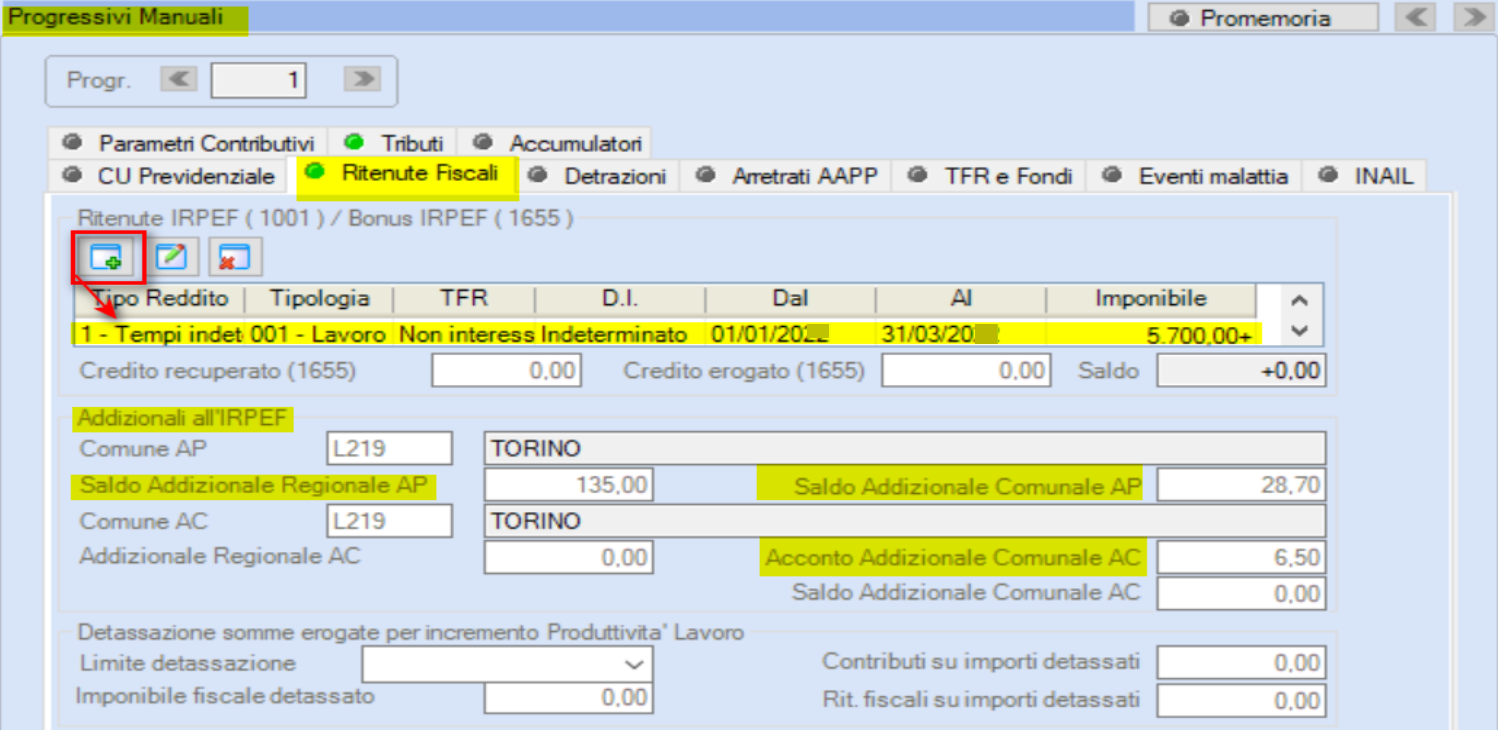1501x730 pixels.
Task: Click the Tipo Reddito column header
Action: pyautogui.click(x=160, y=299)
